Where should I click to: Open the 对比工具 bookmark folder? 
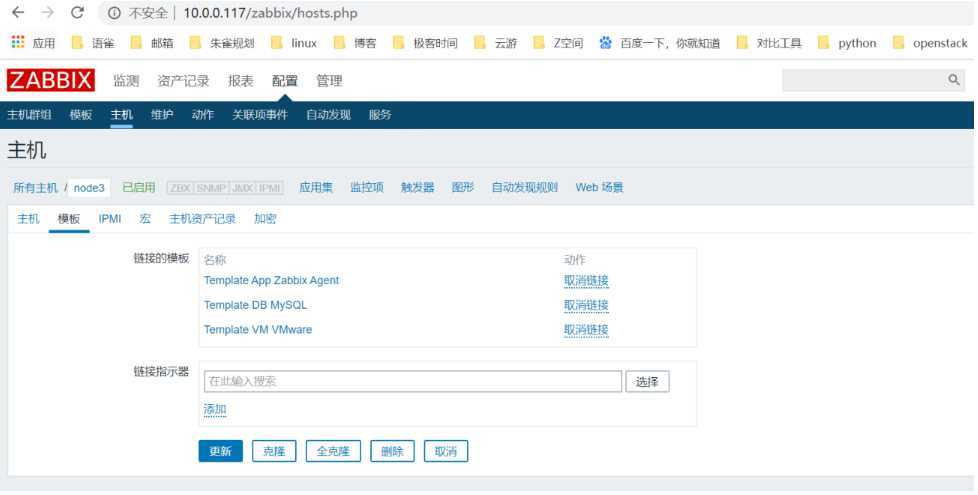pyautogui.click(x=769, y=43)
